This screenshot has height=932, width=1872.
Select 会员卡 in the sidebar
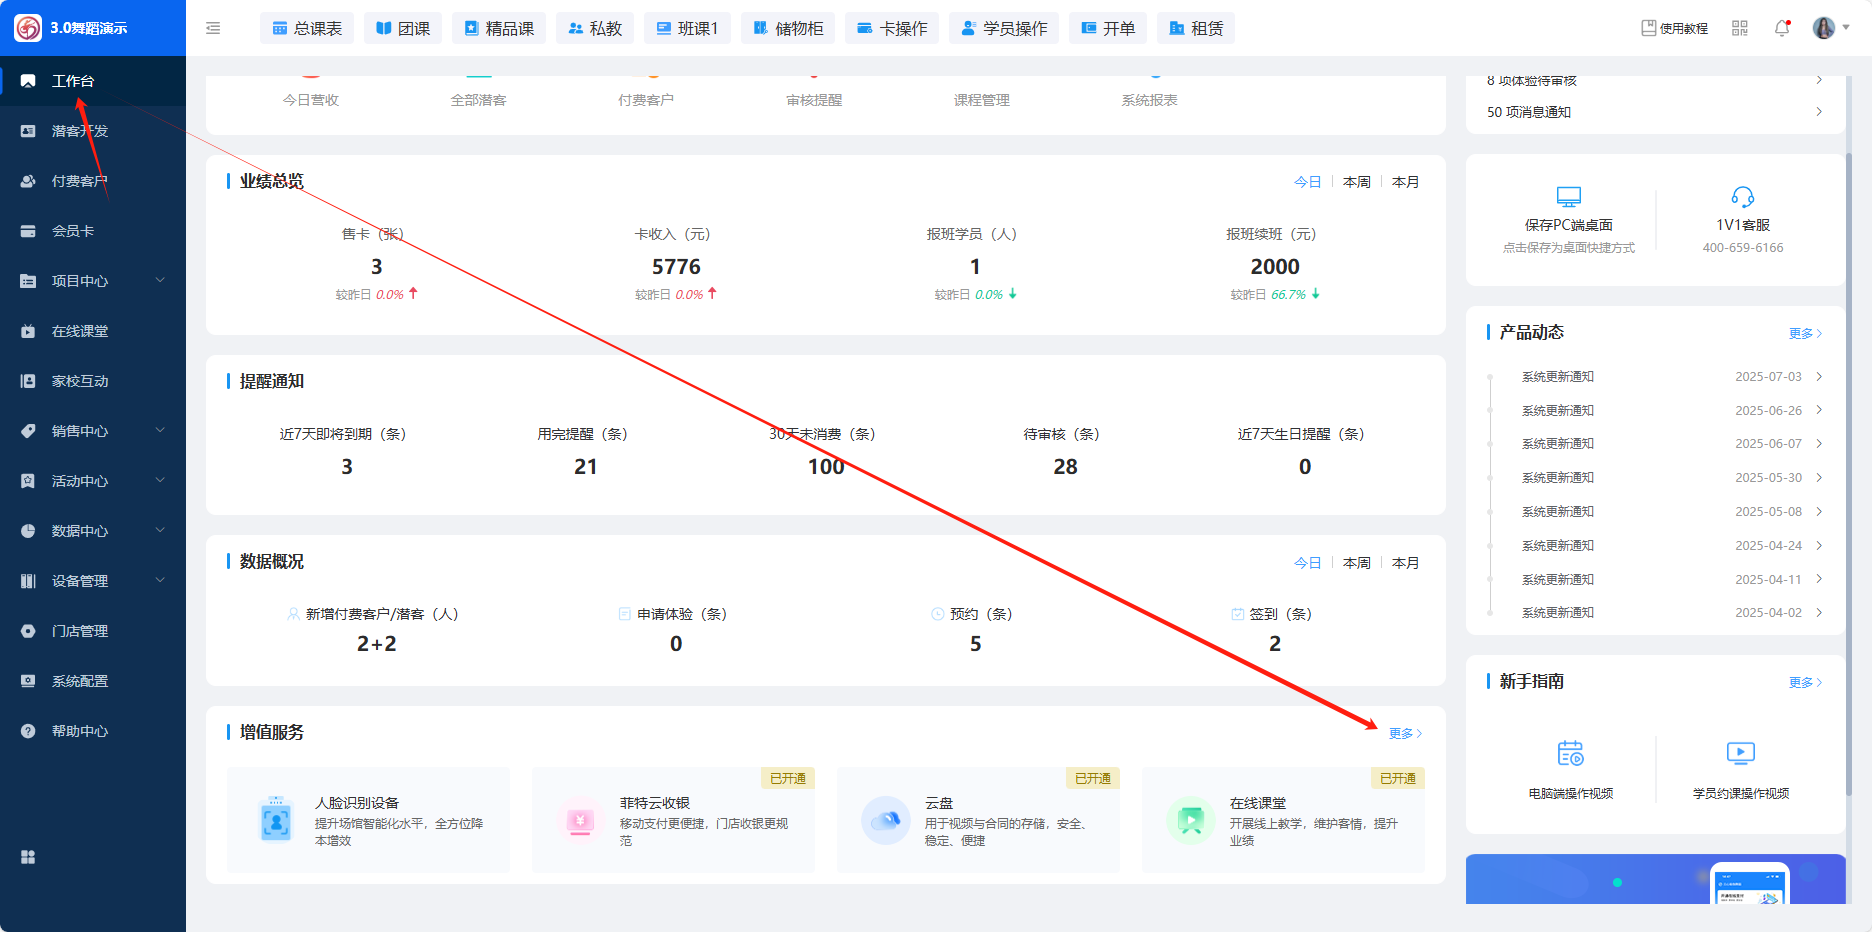point(73,231)
